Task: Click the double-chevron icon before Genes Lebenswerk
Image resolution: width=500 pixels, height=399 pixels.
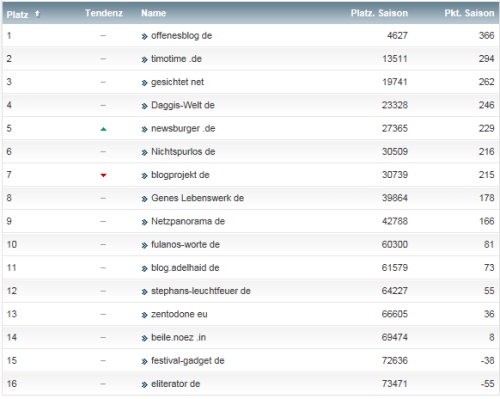Action: 144,199
